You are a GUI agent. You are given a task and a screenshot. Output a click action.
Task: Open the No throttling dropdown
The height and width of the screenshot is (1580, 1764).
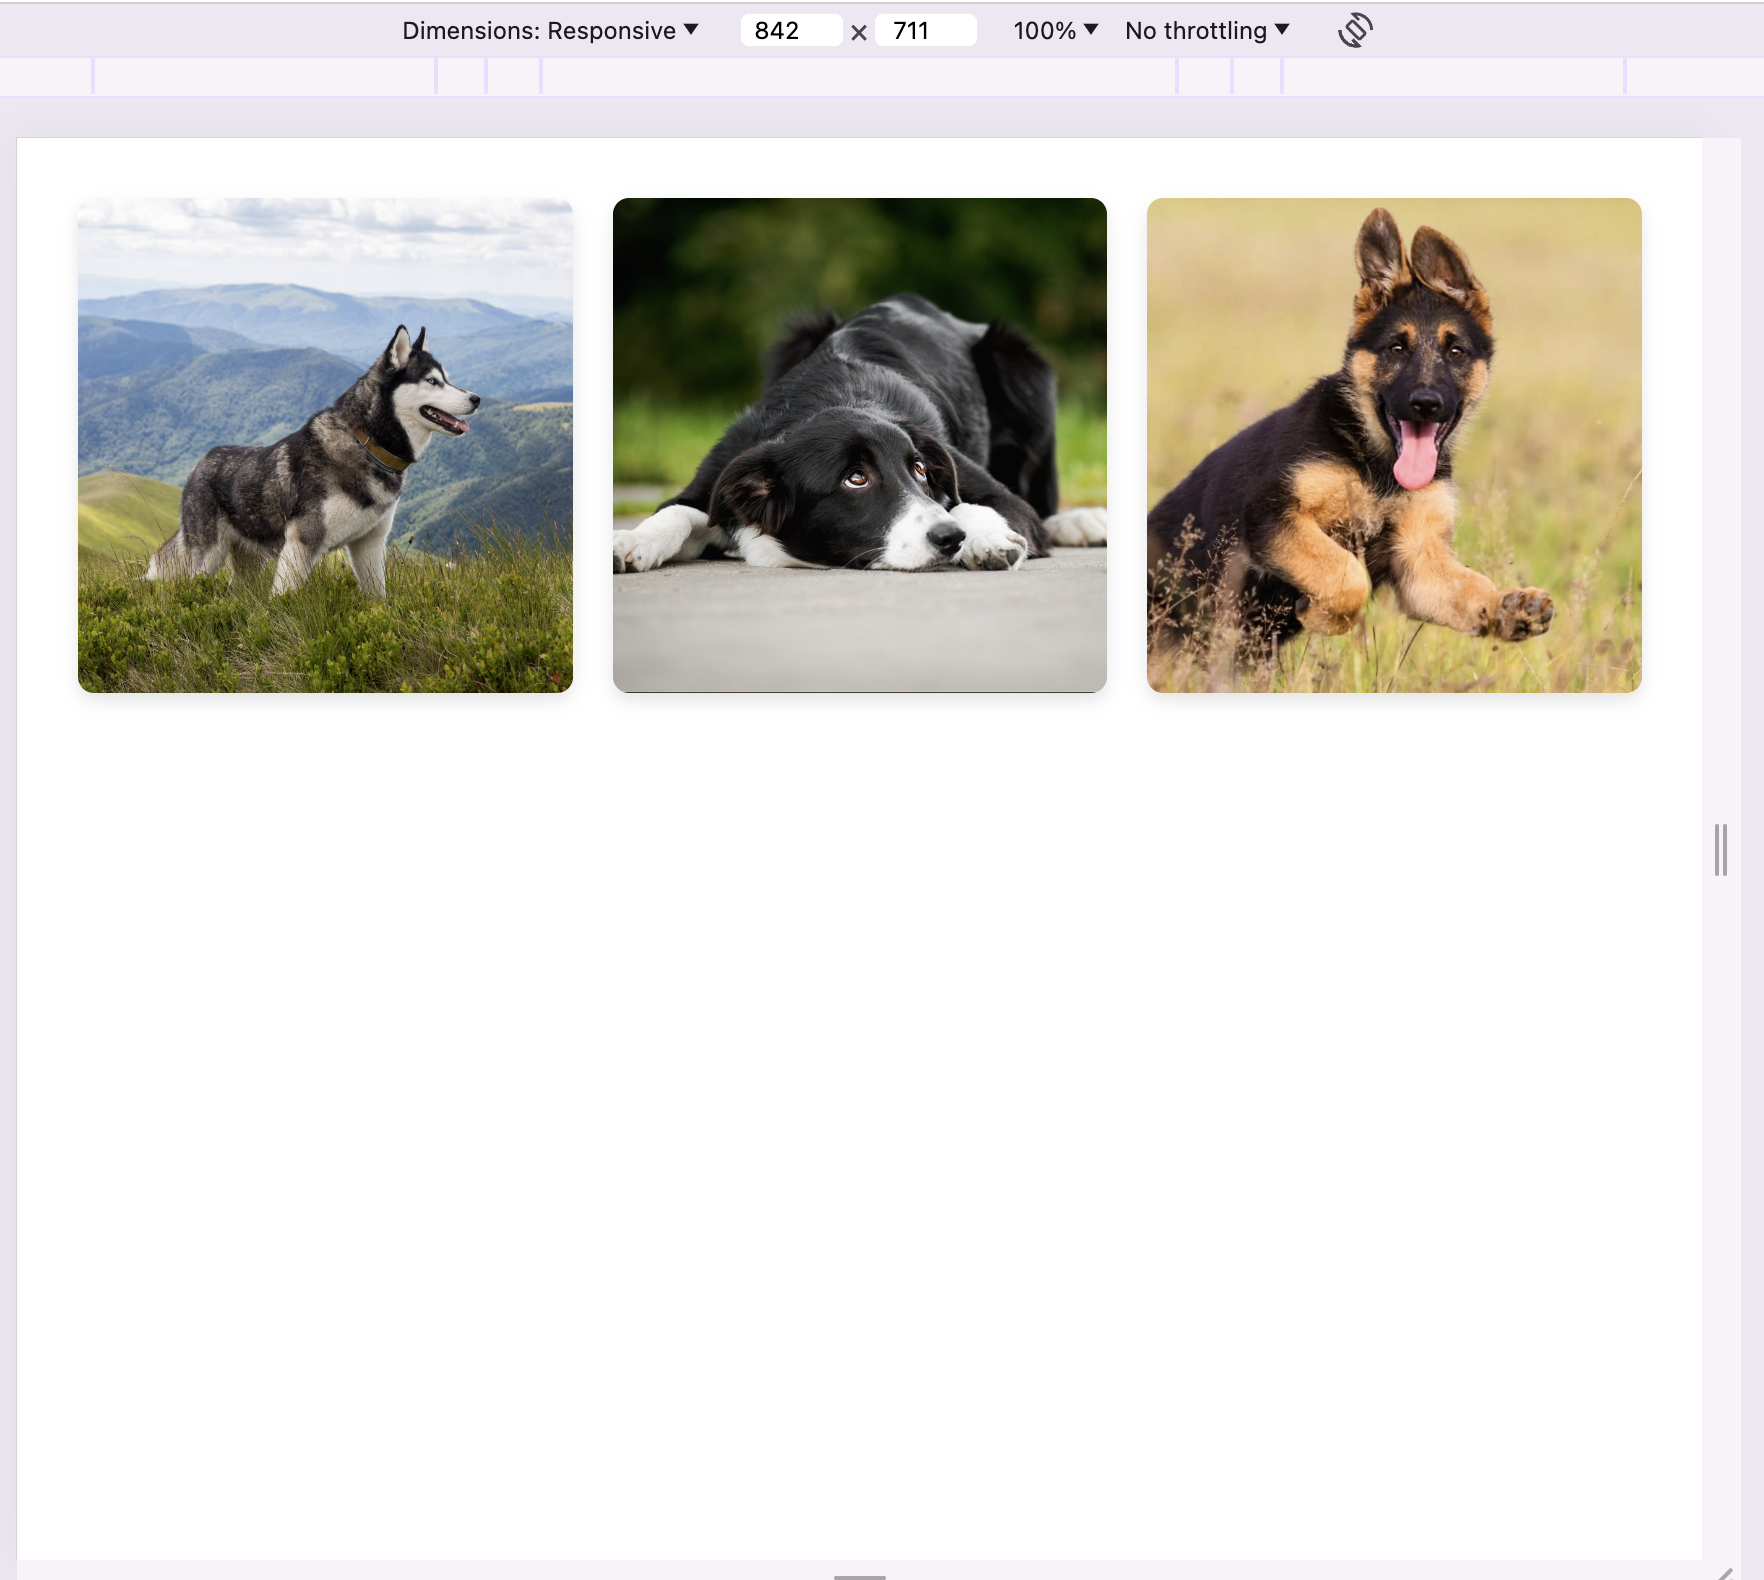(x=1207, y=31)
